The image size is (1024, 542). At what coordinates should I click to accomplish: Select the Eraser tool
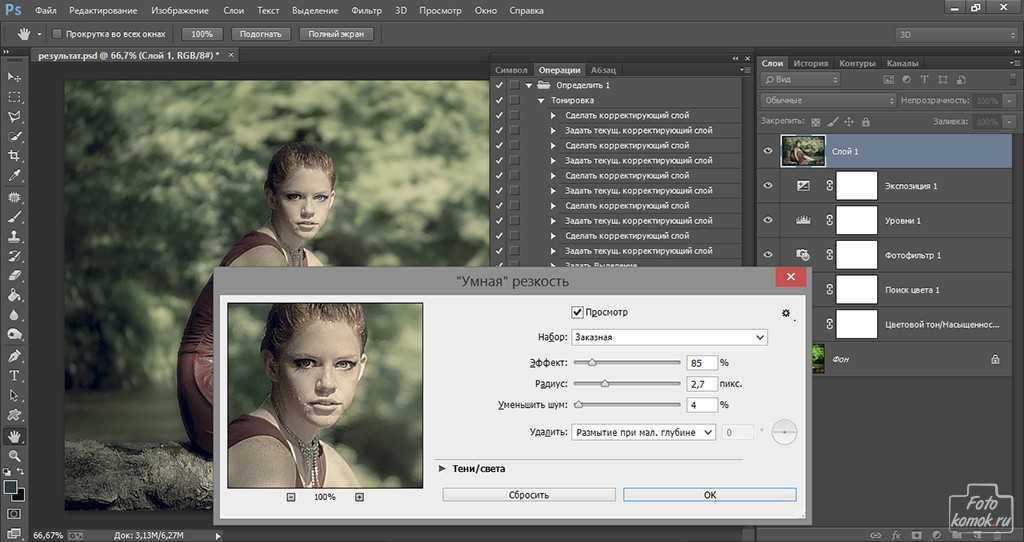click(x=14, y=276)
